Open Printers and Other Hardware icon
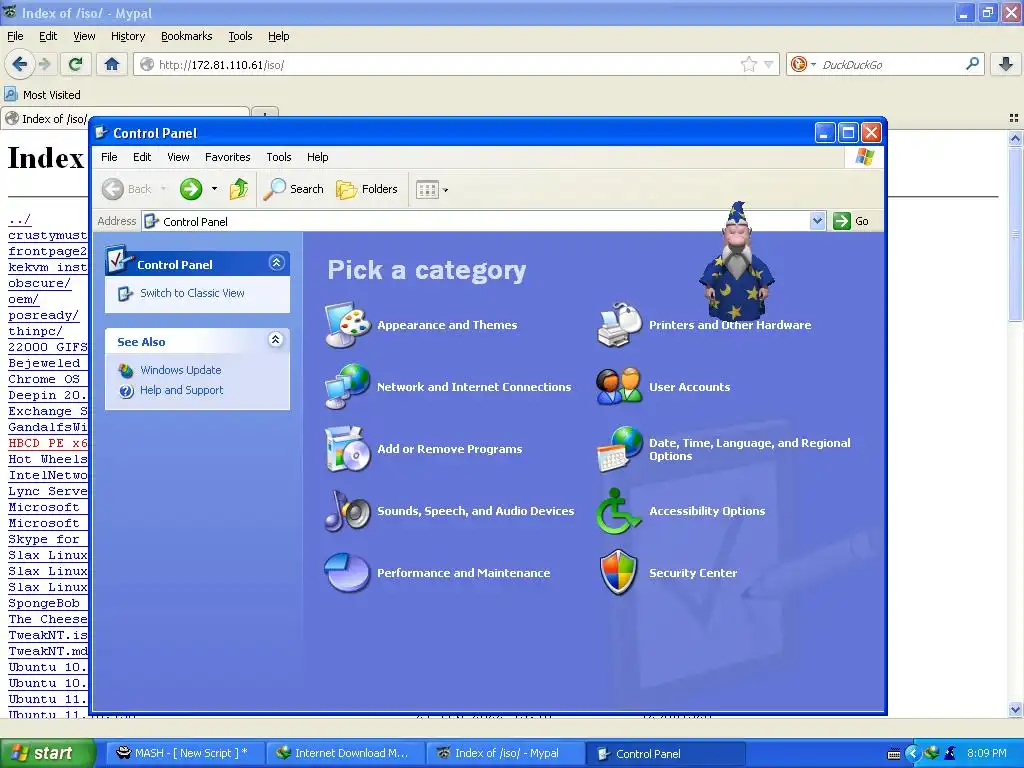The image size is (1024, 768). (x=619, y=325)
